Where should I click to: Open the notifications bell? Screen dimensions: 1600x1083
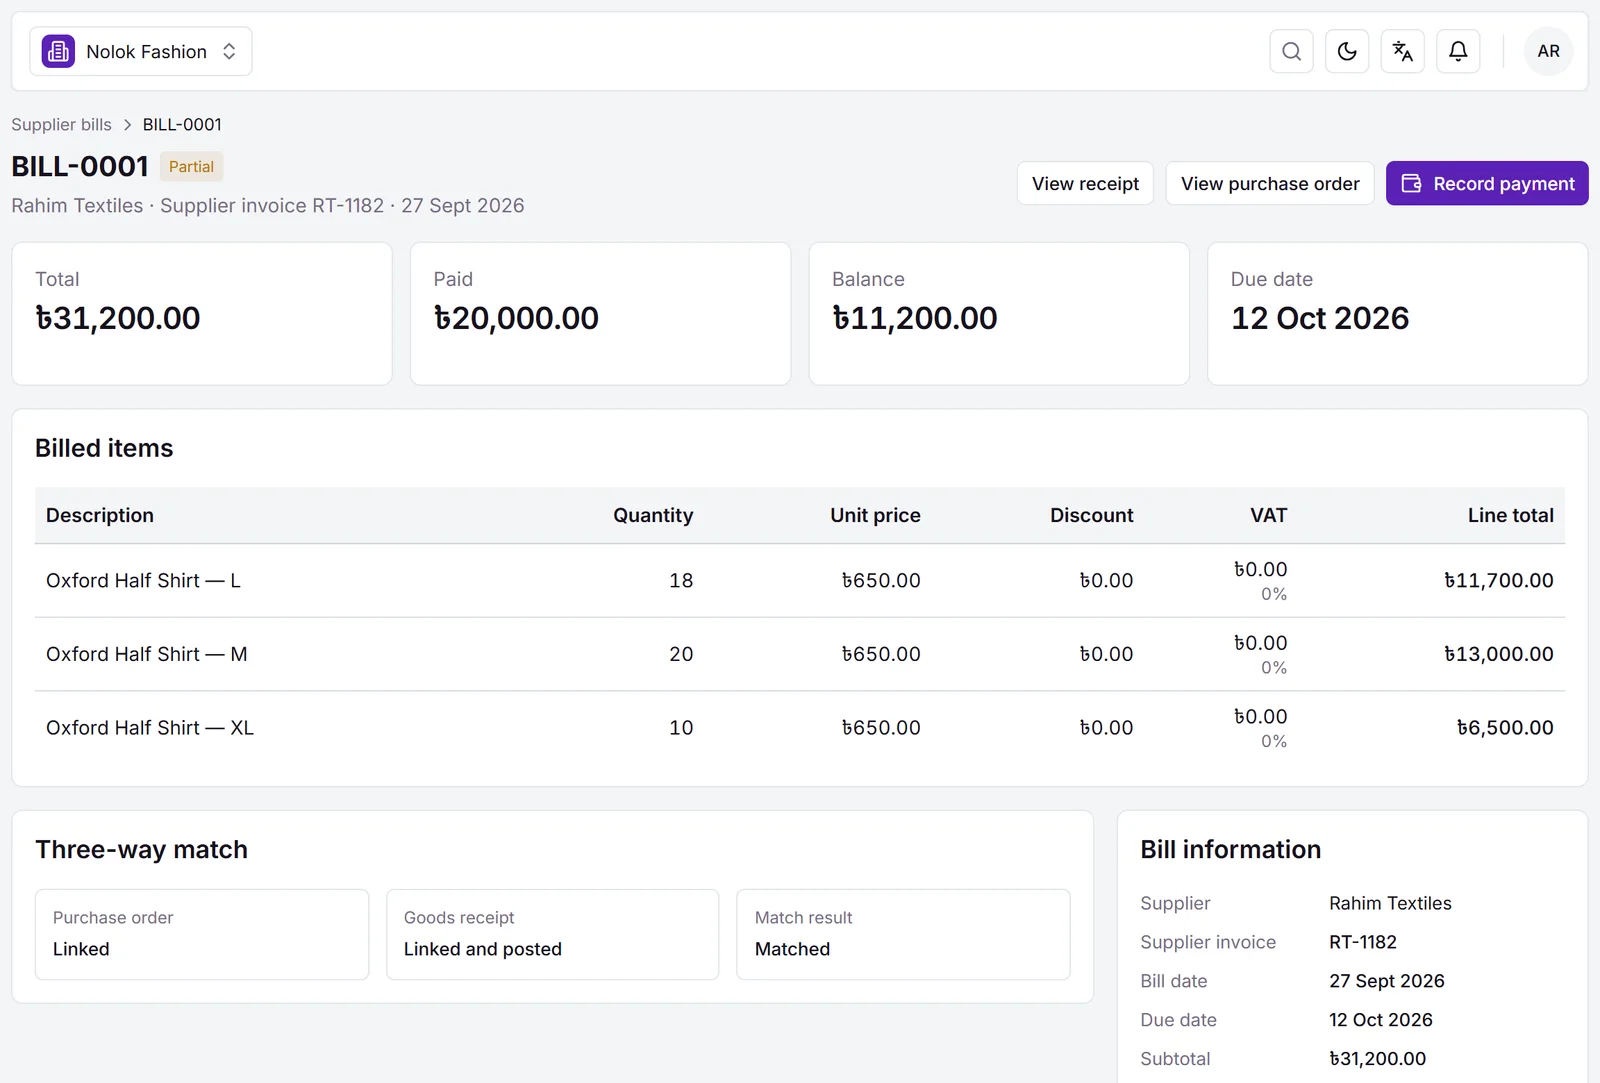coord(1458,51)
